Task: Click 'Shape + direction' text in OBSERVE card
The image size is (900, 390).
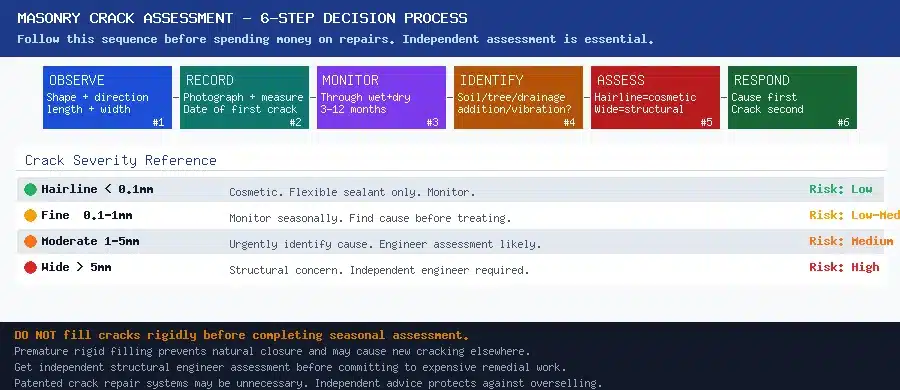Action: pos(98,97)
